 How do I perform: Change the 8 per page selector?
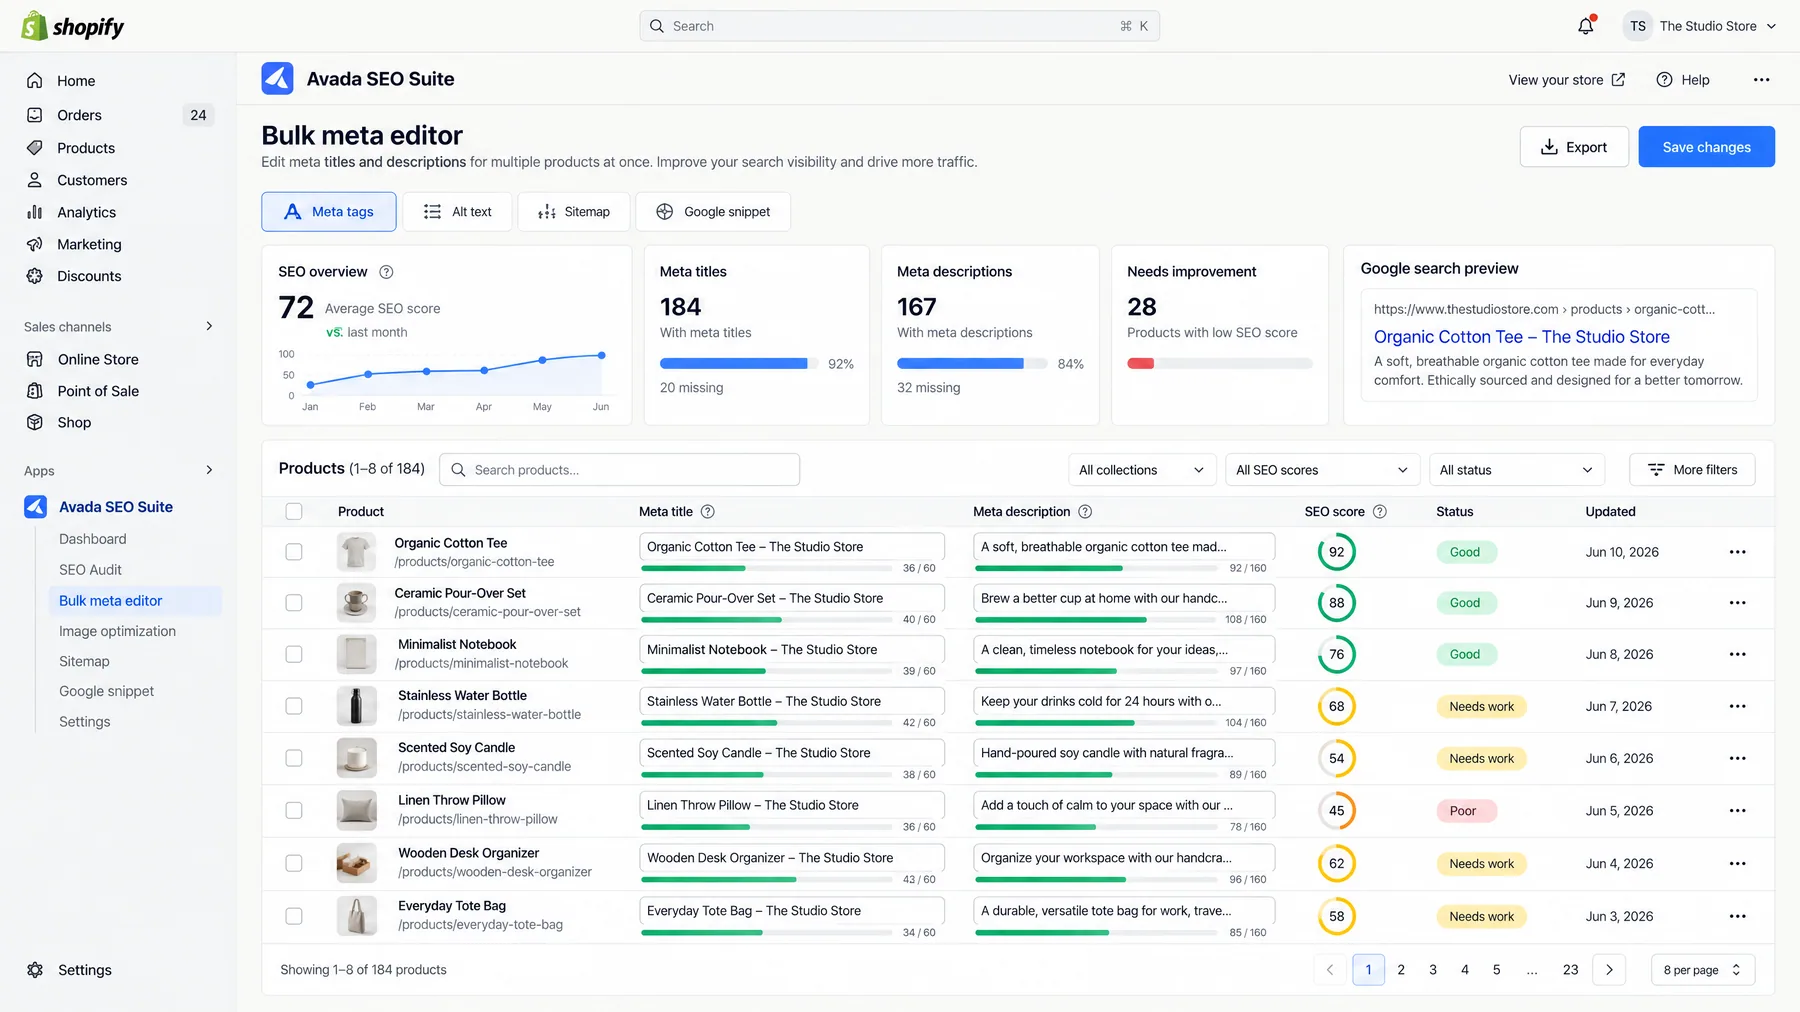click(x=1703, y=970)
